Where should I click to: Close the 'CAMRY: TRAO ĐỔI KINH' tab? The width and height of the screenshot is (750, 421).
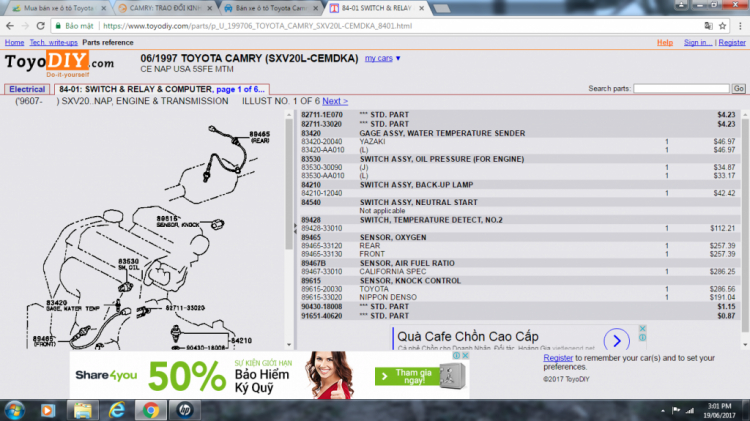click(210, 8)
